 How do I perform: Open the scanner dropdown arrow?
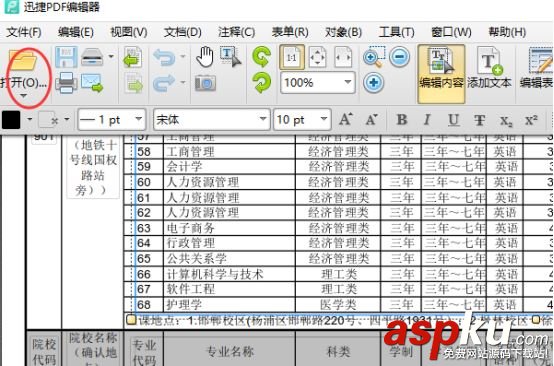(x=111, y=56)
